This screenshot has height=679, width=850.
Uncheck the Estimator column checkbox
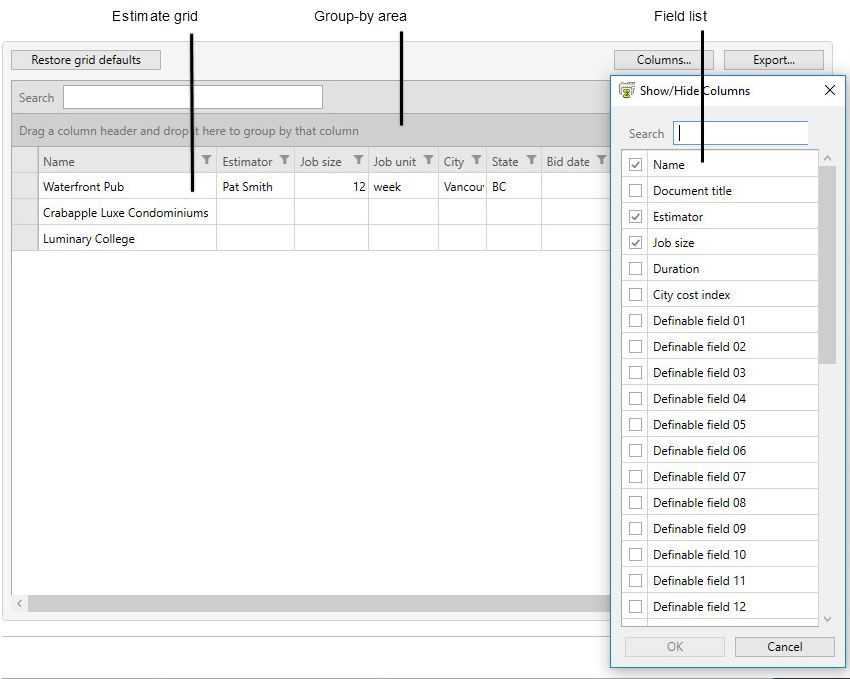(x=635, y=217)
